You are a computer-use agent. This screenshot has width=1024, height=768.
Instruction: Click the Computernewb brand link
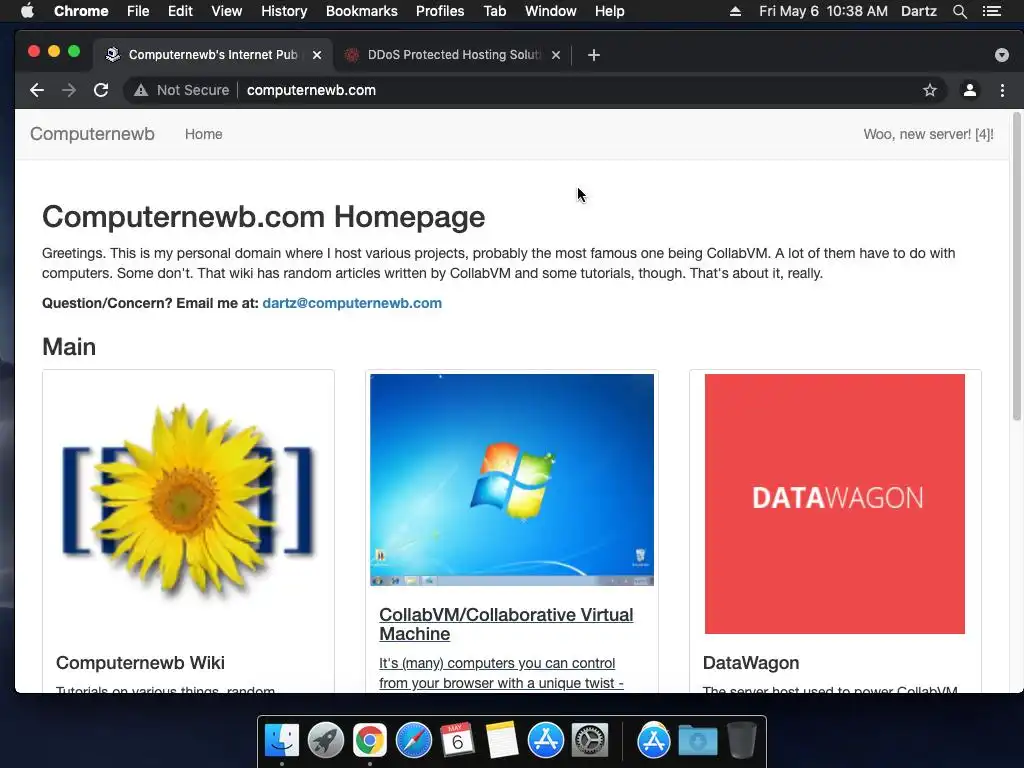point(92,134)
